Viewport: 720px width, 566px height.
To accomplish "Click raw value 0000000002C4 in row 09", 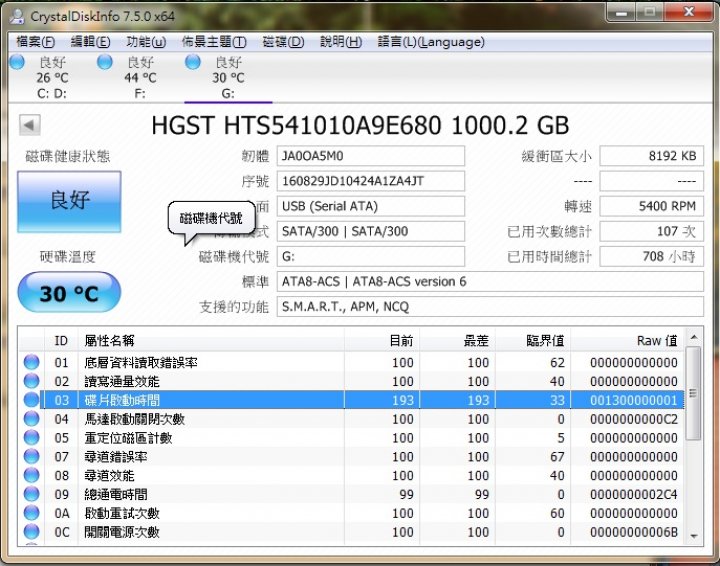I will coord(634,494).
